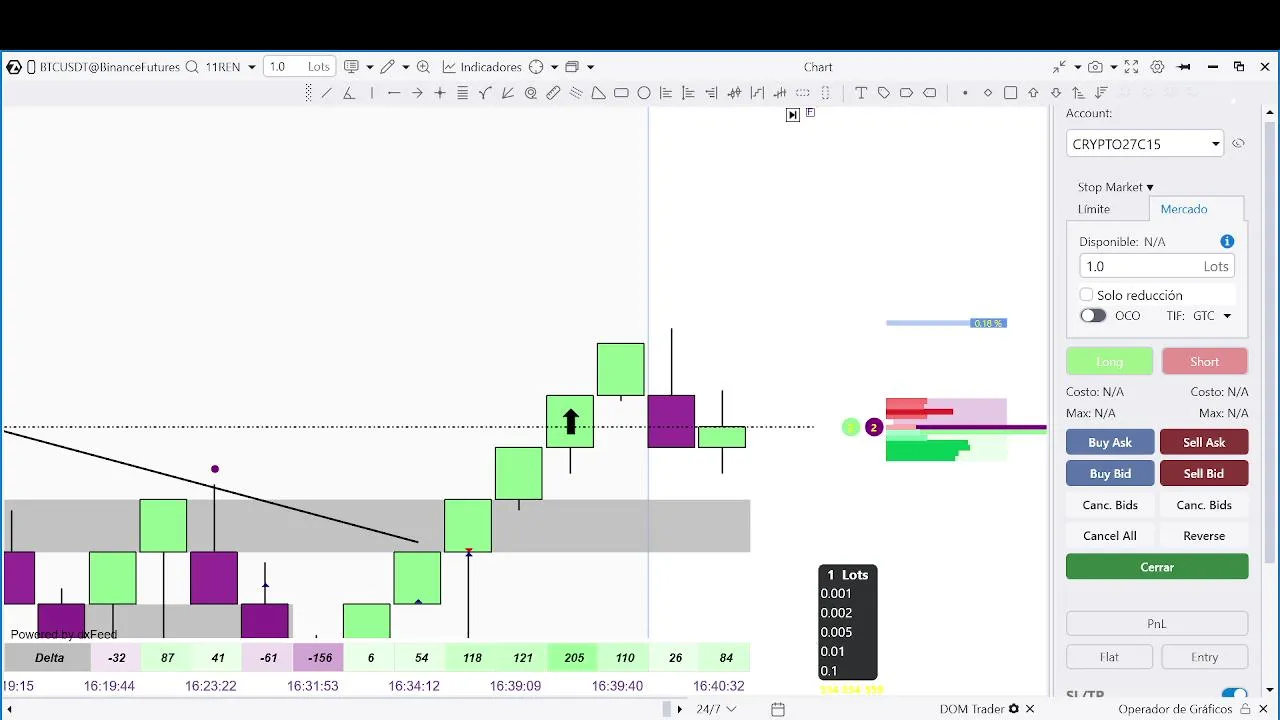Image resolution: width=1280 pixels, height=720 pixels.
Task: Select the ruler measurement tool
Action: click(x=553, y=93)
